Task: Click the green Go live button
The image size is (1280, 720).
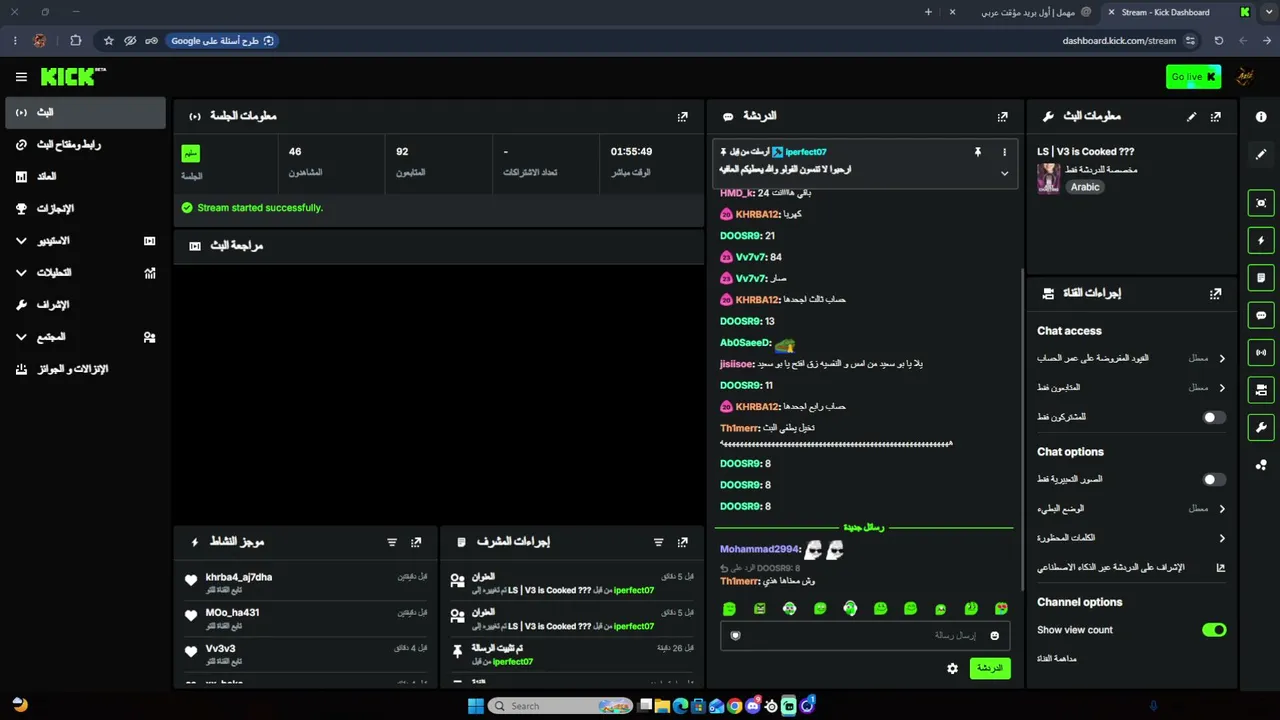Action: coord(1193,77)
